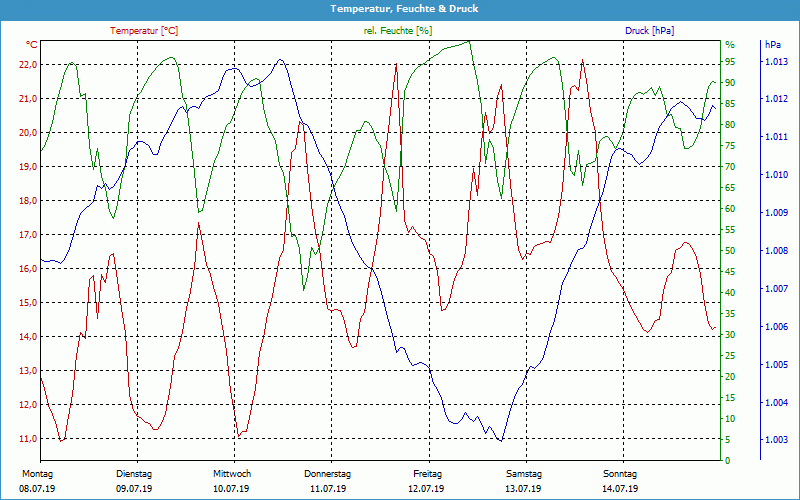800x500 pixels.
Task: Click the '65' humidity axis value
Action: pyautogui.click(x=730, y=188)
